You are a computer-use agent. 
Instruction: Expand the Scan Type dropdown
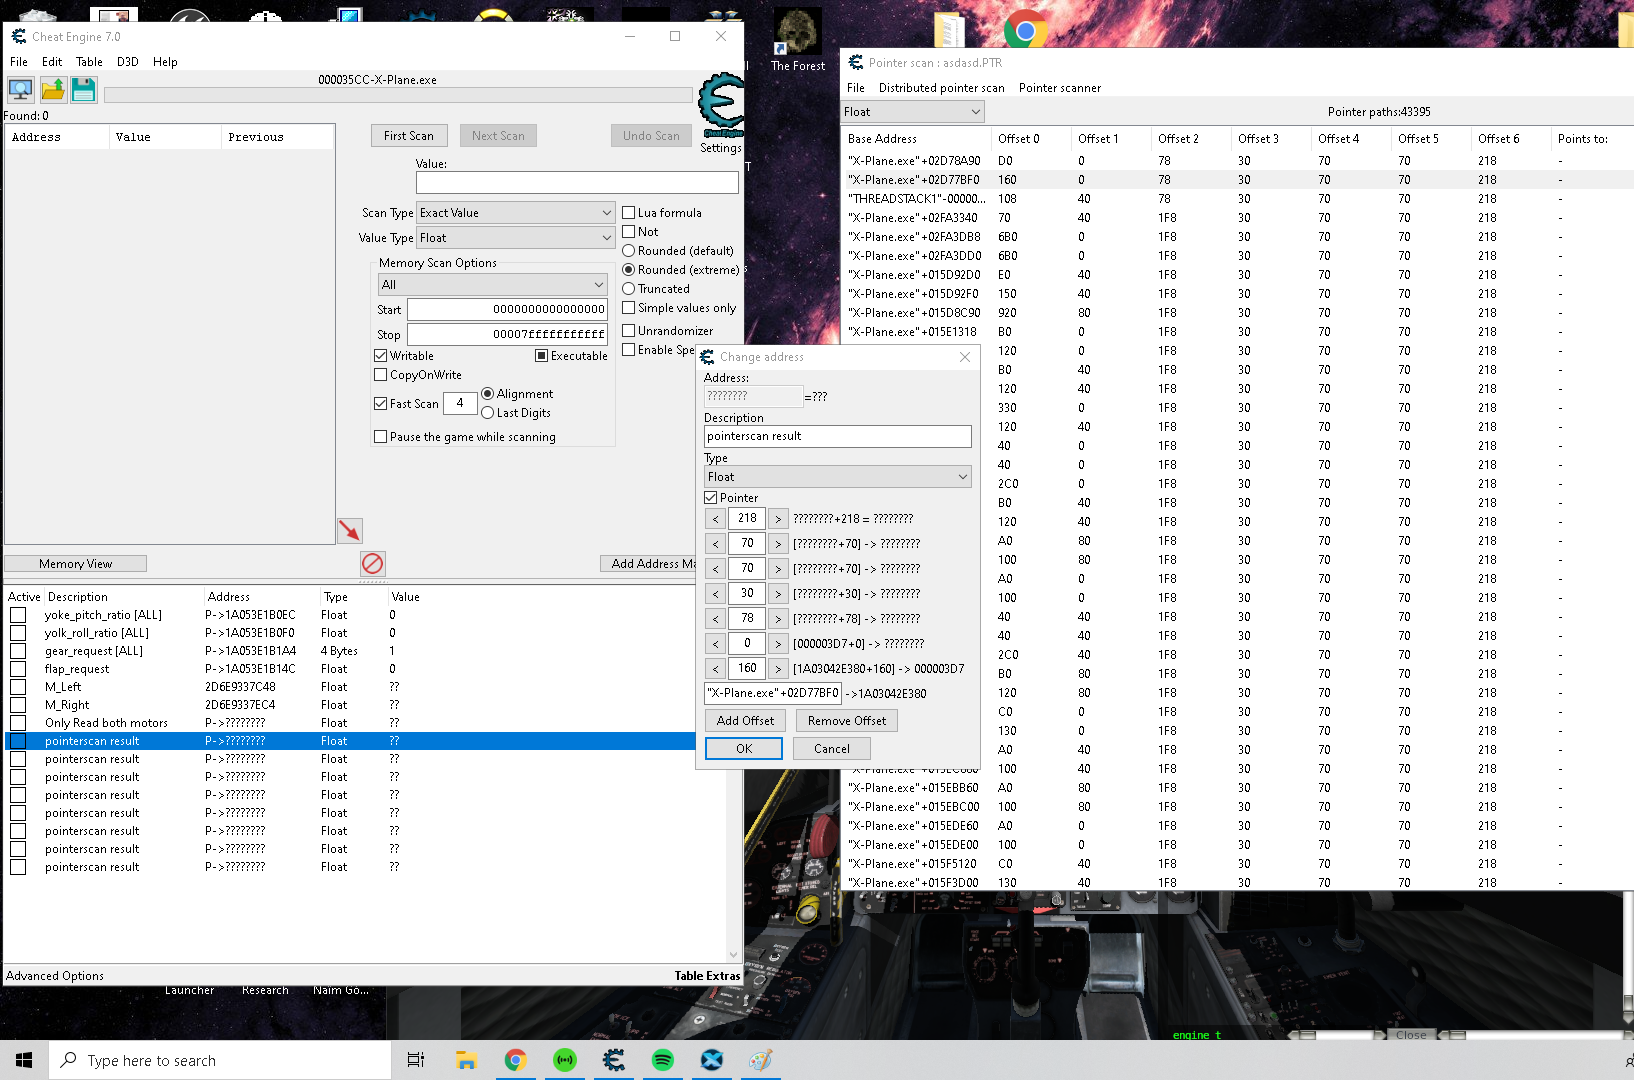click(x=515, y=213)
